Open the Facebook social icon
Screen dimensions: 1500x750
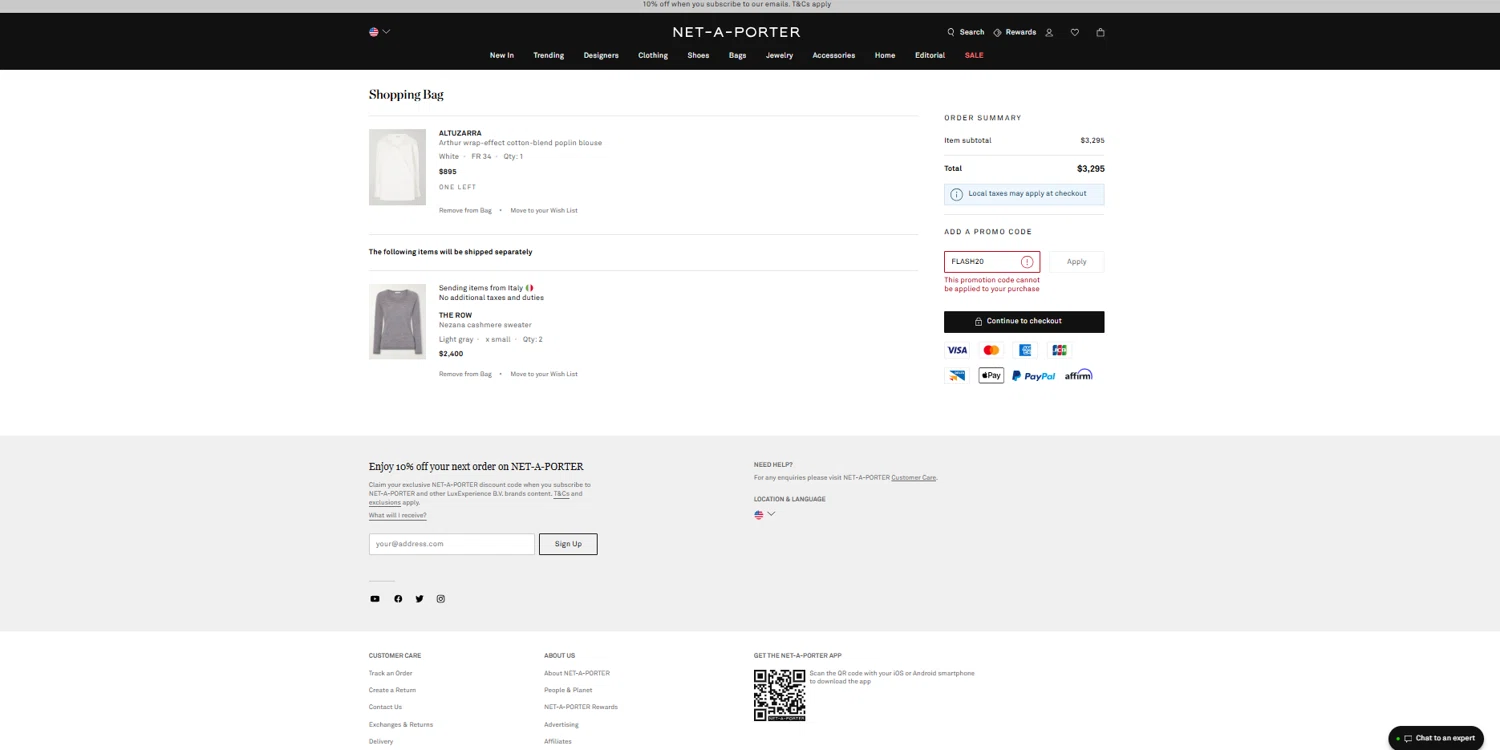(398, 599)
